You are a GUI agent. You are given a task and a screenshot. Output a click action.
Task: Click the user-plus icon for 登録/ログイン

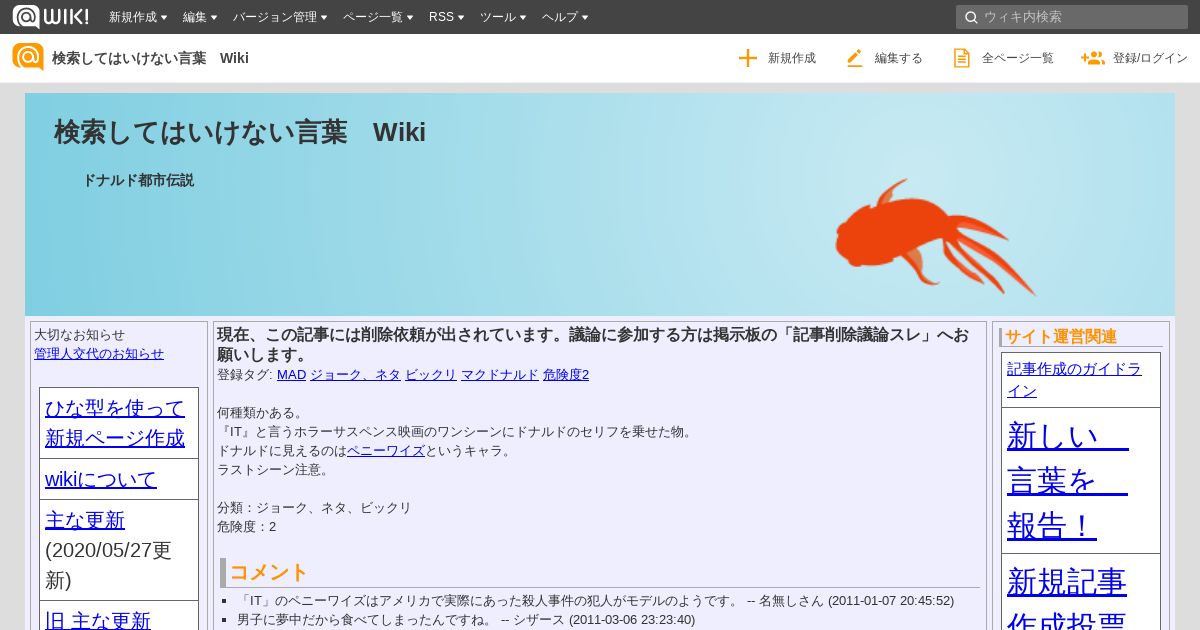point(1092,58)
